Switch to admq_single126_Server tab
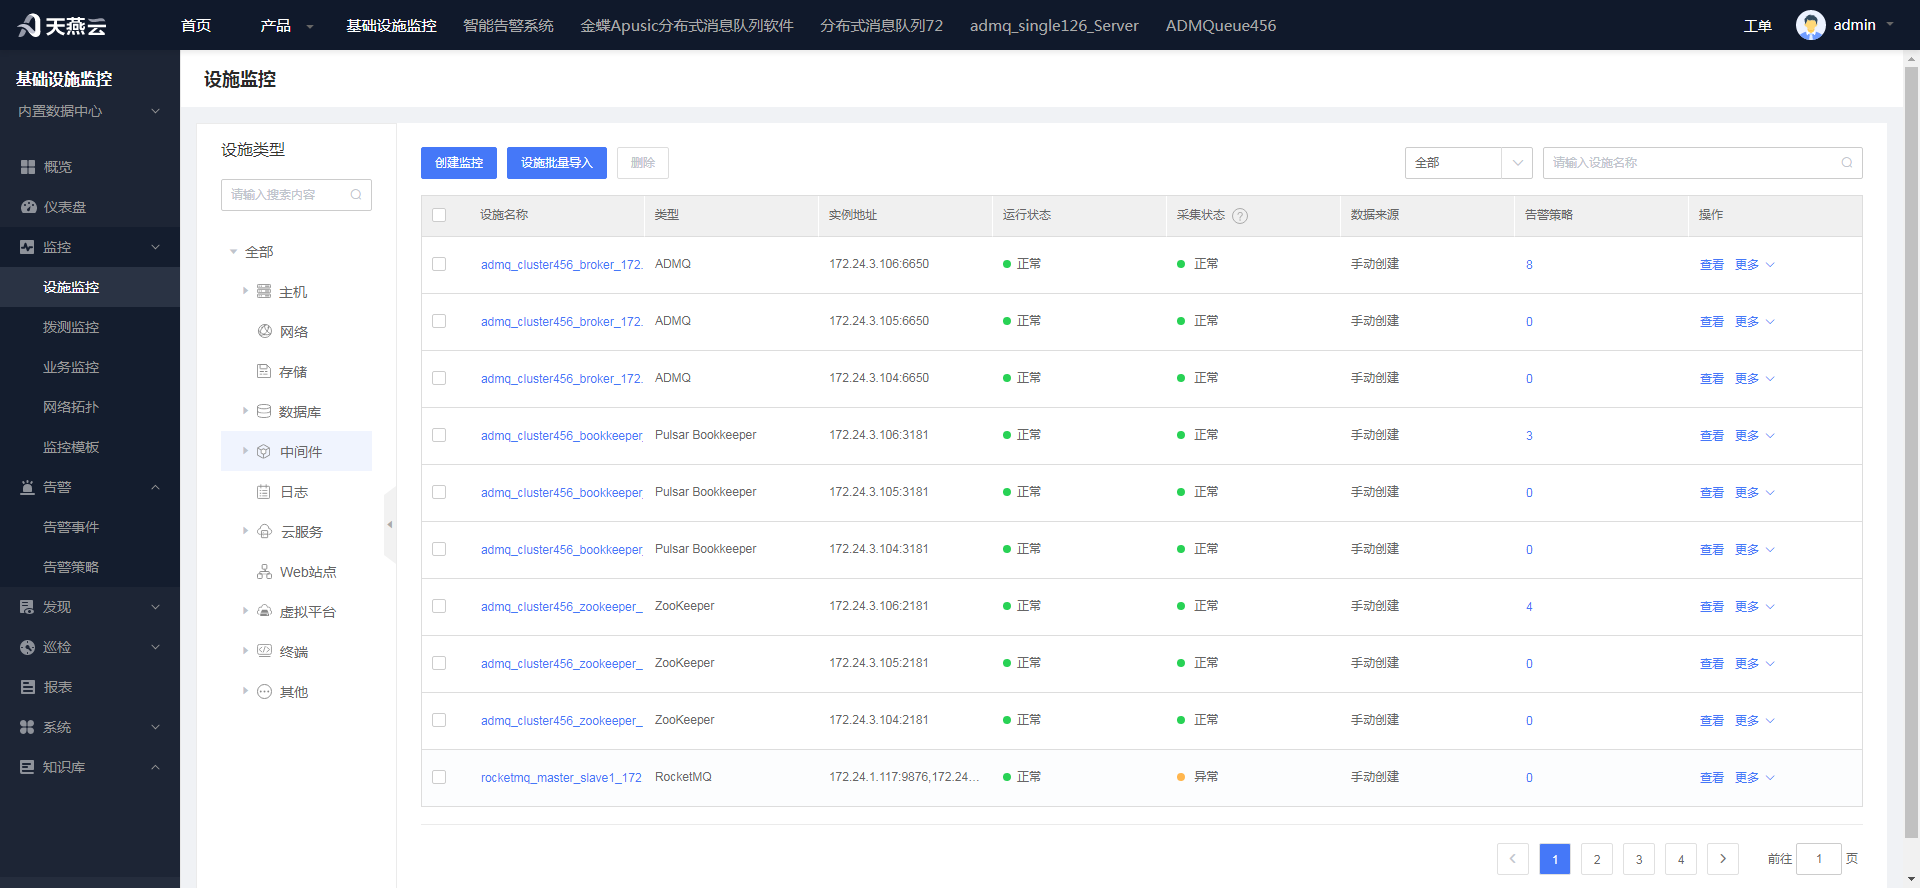Screen dimensions: 1920x888 point(1054,25)
